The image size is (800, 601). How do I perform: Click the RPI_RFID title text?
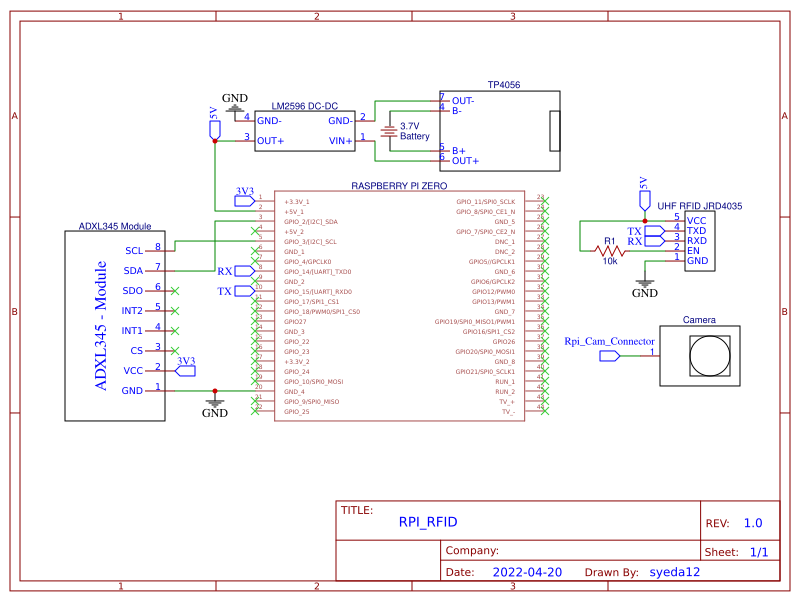428,522
